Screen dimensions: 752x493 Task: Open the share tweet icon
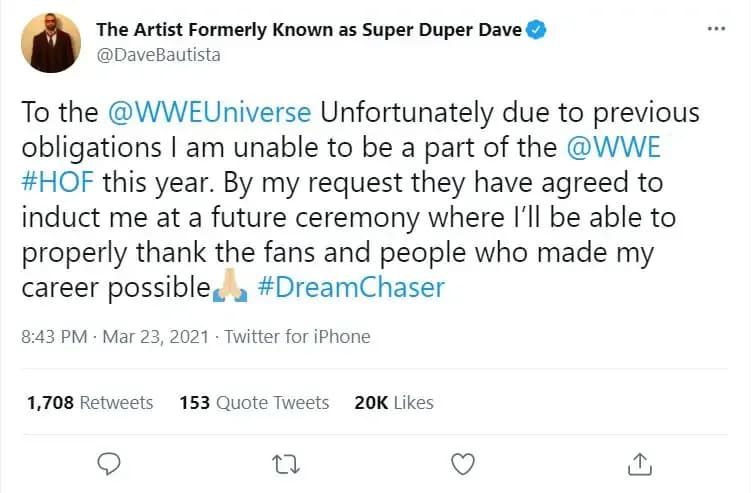tap(639, 463)
